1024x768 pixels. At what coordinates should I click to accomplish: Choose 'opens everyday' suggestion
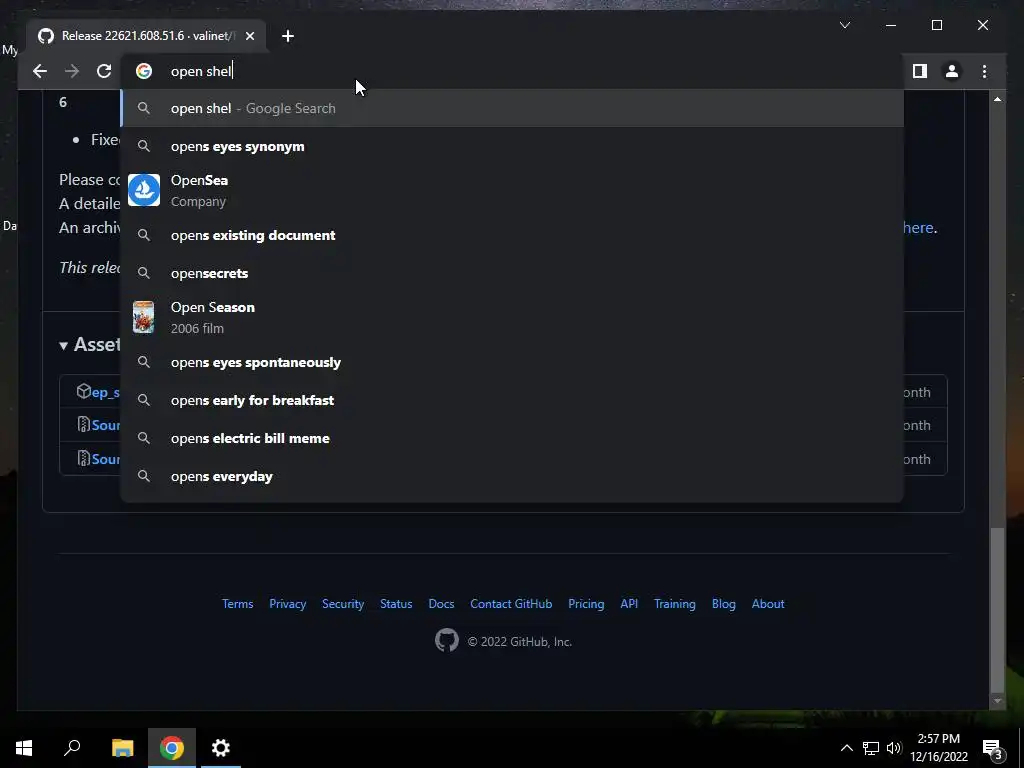pyautogui.click(x=513, y=476)
